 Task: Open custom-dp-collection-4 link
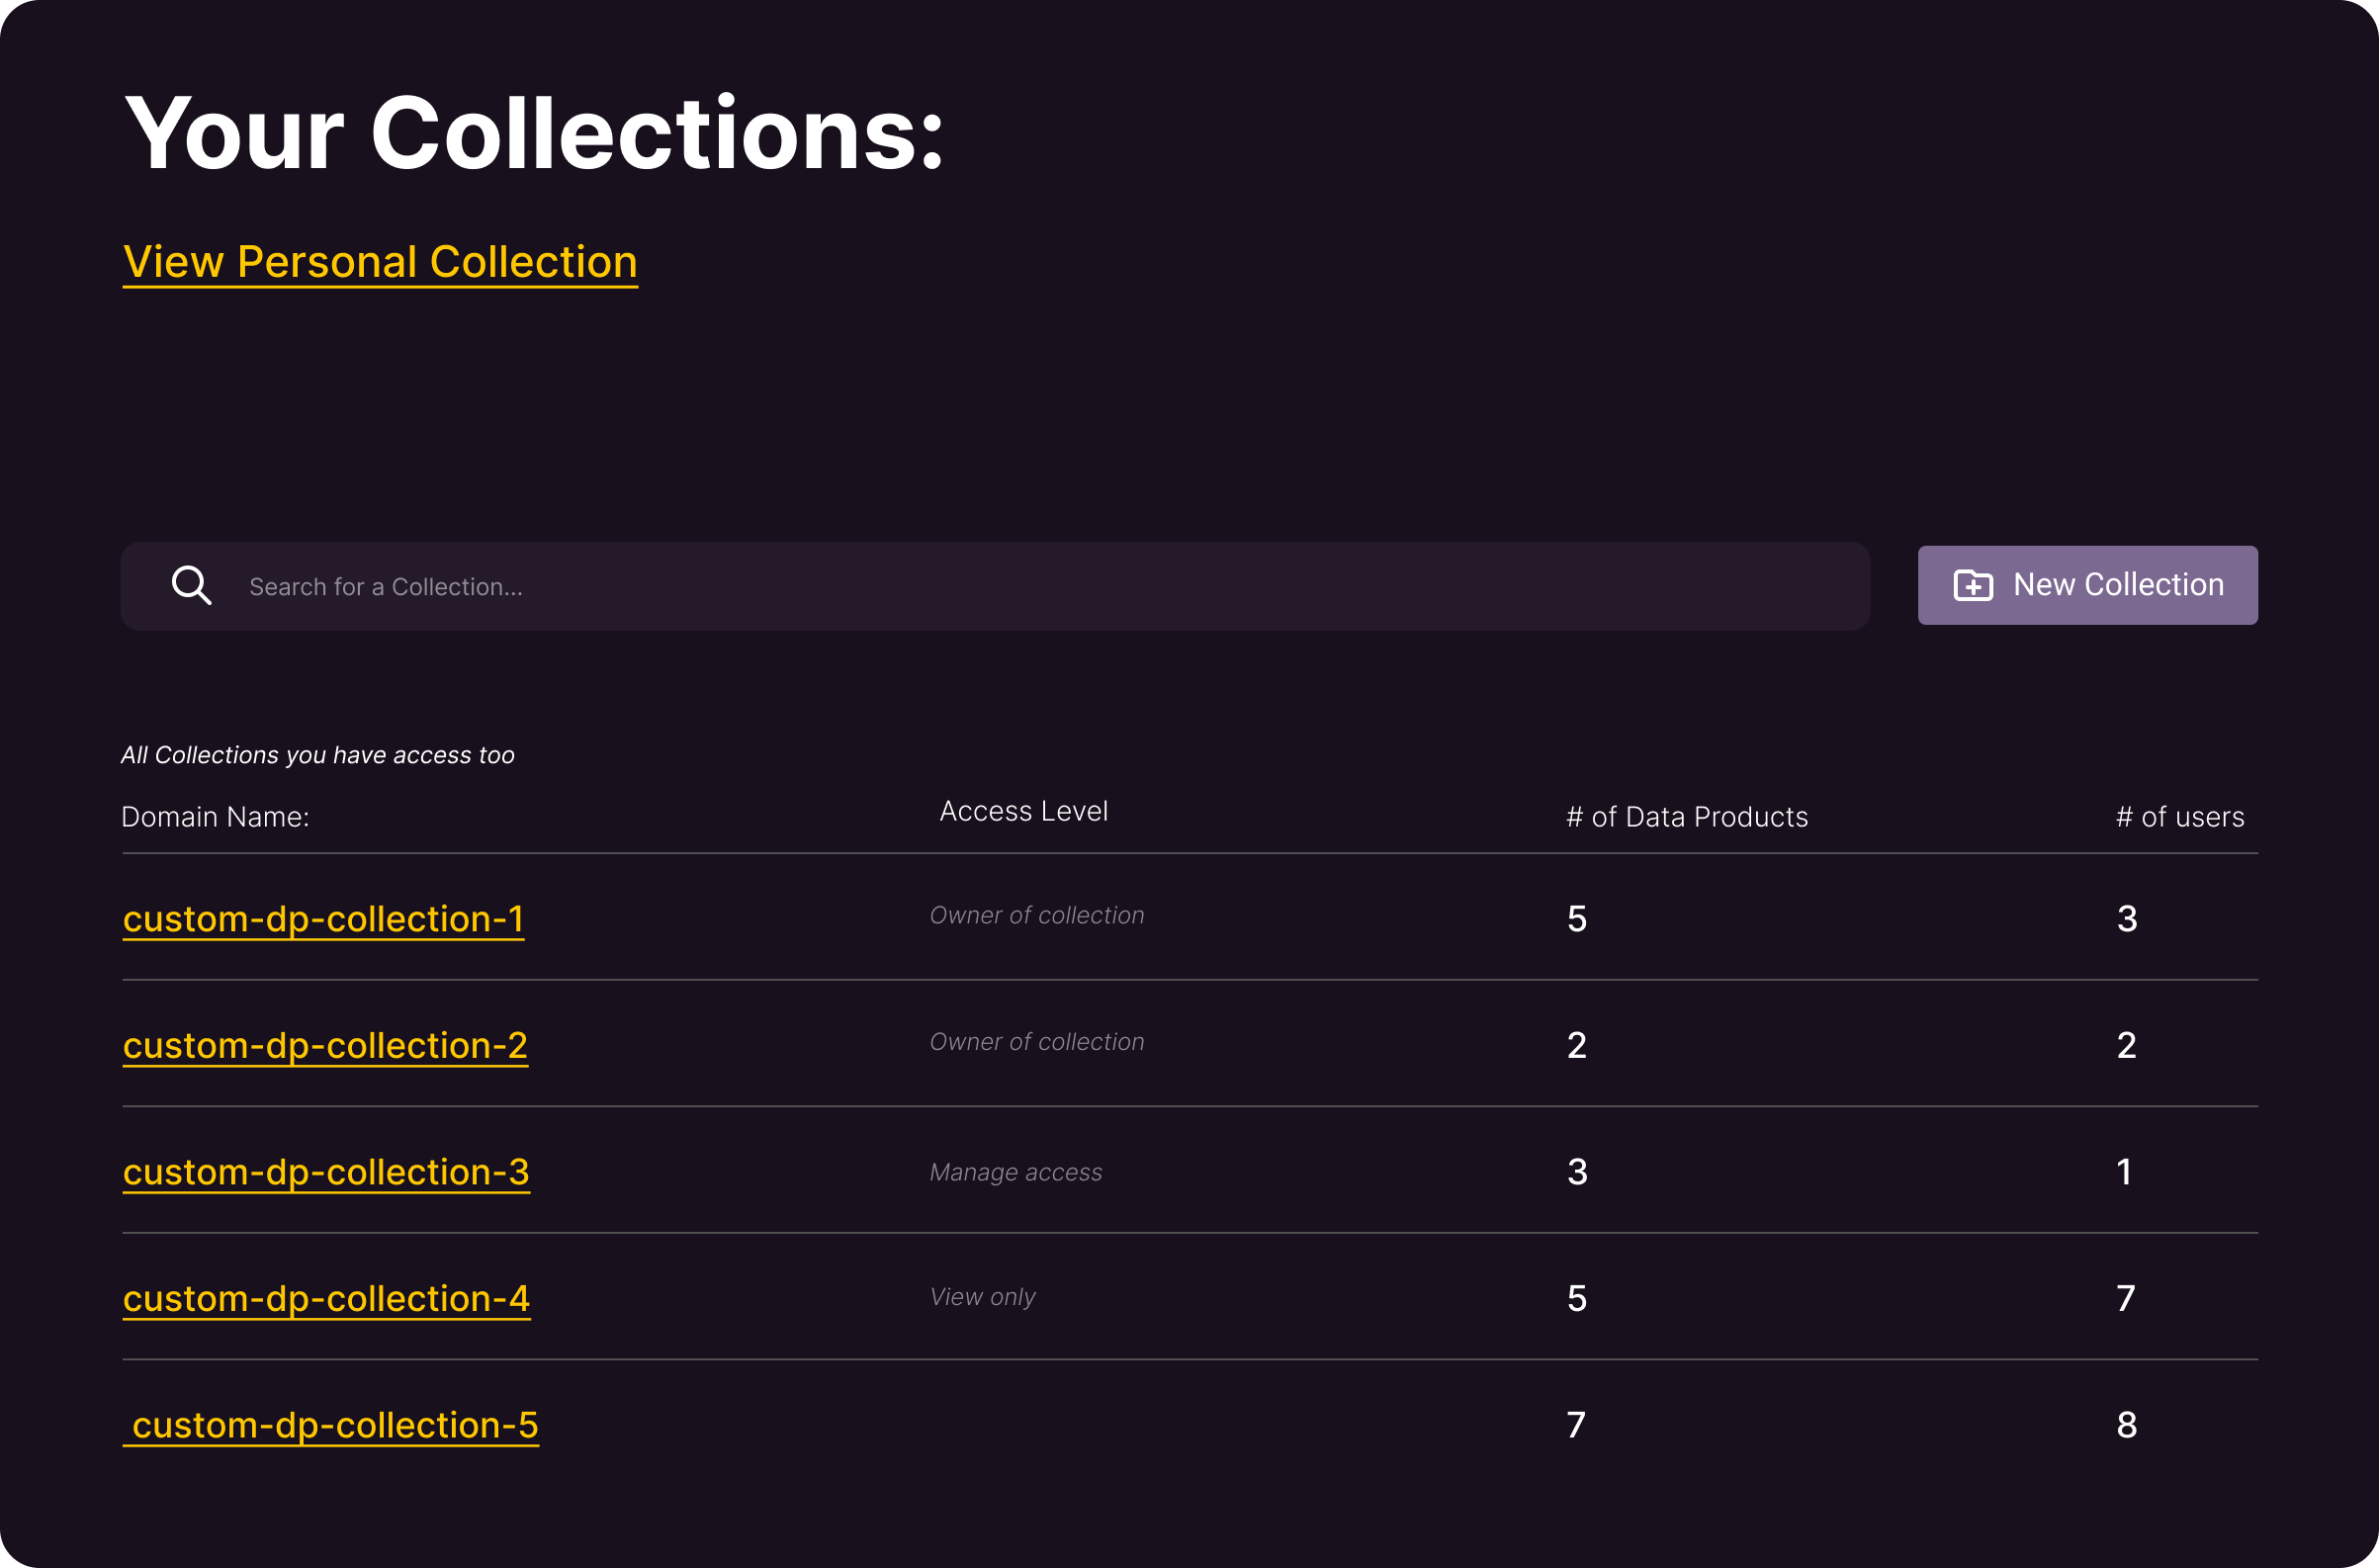click(x=326, y=1298)
